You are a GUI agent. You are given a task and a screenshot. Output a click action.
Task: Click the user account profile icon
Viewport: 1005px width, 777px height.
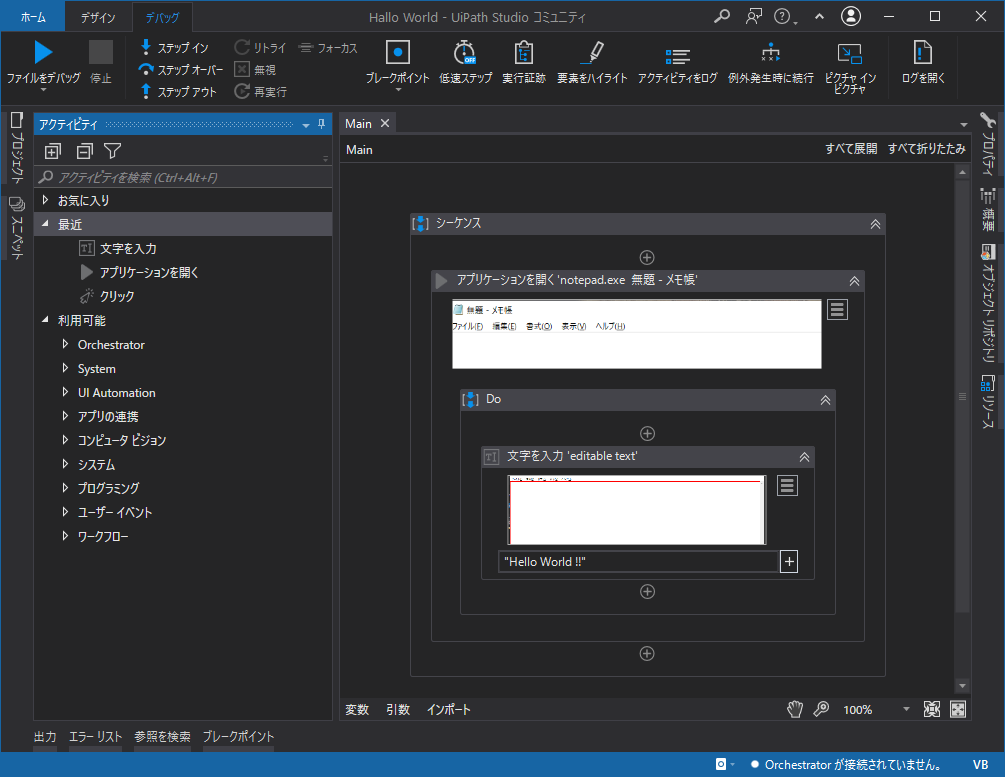(851, 16)
